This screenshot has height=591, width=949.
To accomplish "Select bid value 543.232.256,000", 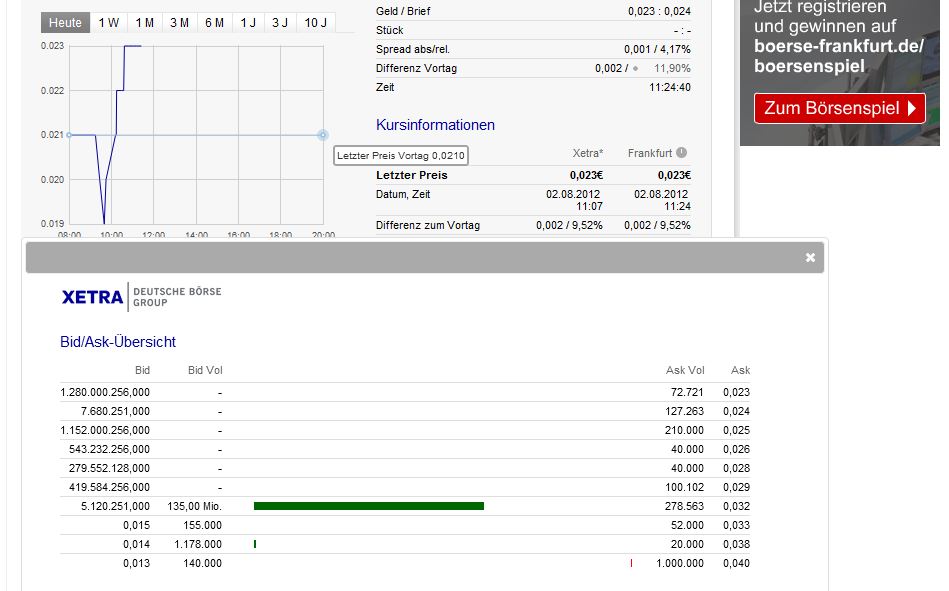I will pyautogui.click(x=110, y=449).
